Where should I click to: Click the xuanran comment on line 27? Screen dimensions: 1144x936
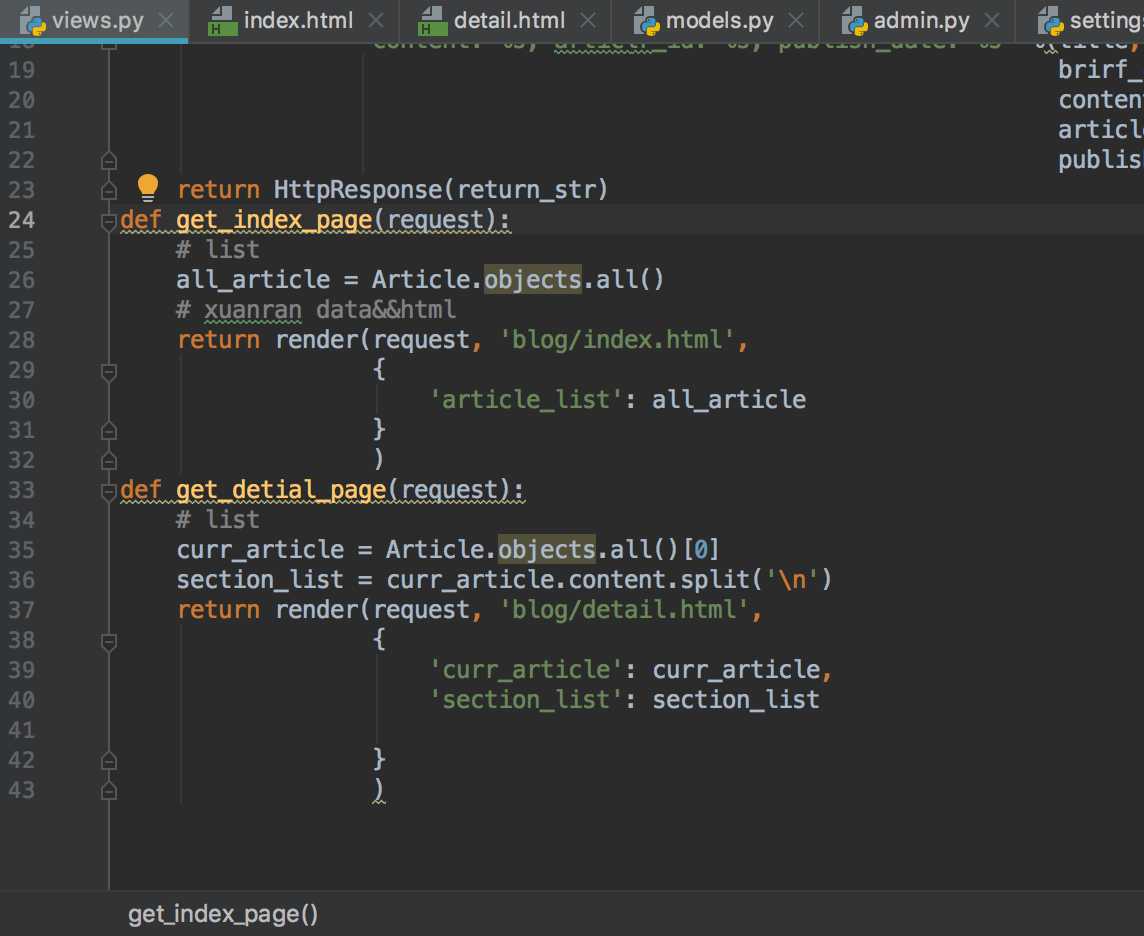[x=252, y=310]
